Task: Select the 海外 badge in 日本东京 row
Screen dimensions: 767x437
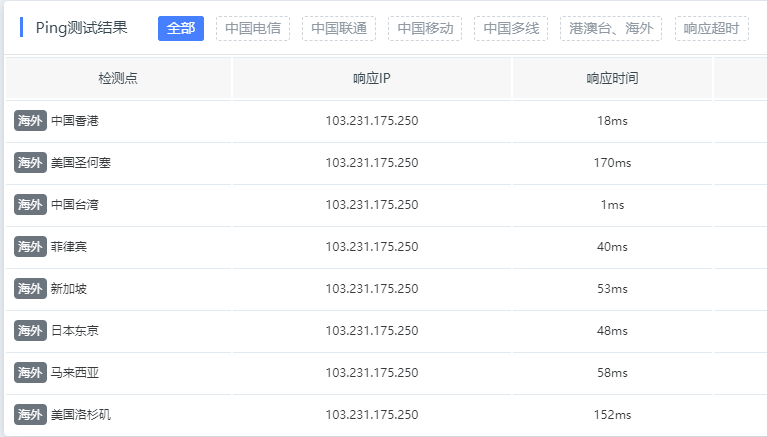Action: pos(30,331)
